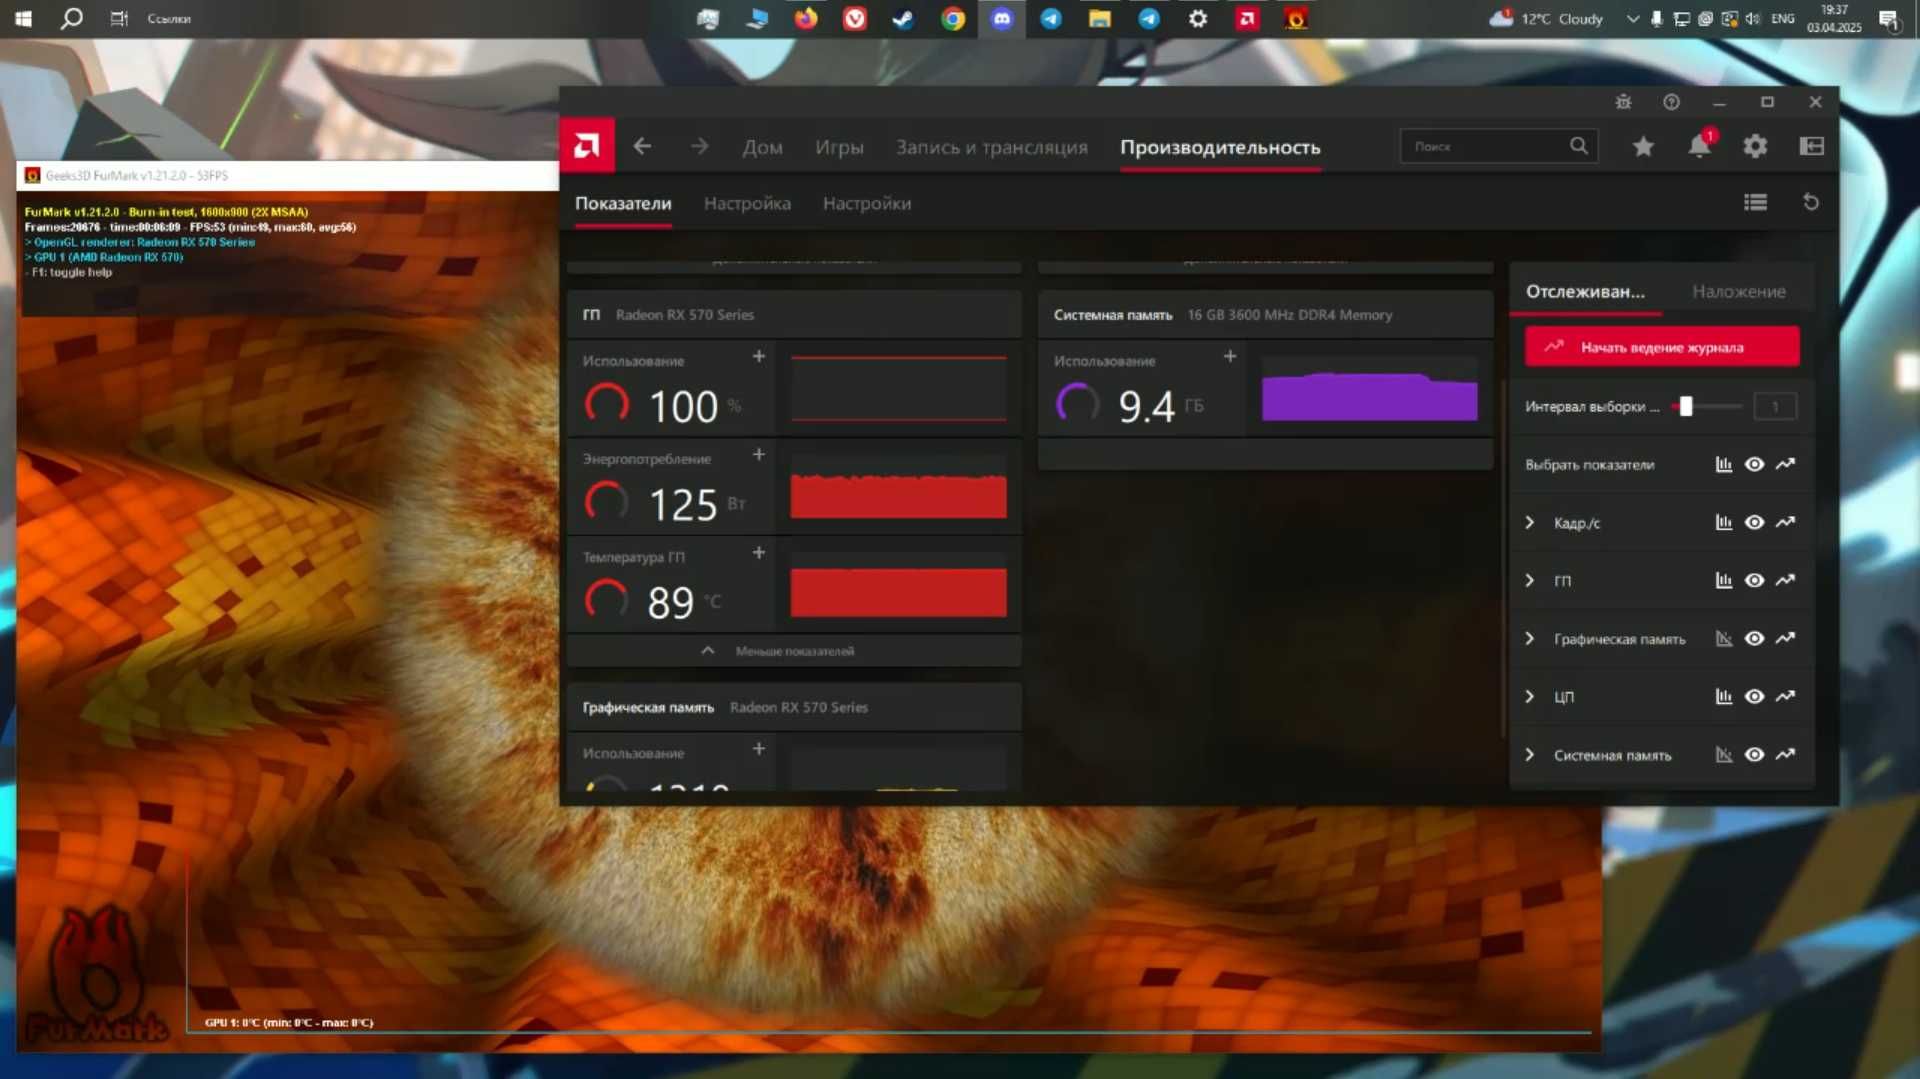This screenshot has height=1079, width=1920.
Task: Toggle eye visibility for Графическая память
Action: [x=1754, y=638]
